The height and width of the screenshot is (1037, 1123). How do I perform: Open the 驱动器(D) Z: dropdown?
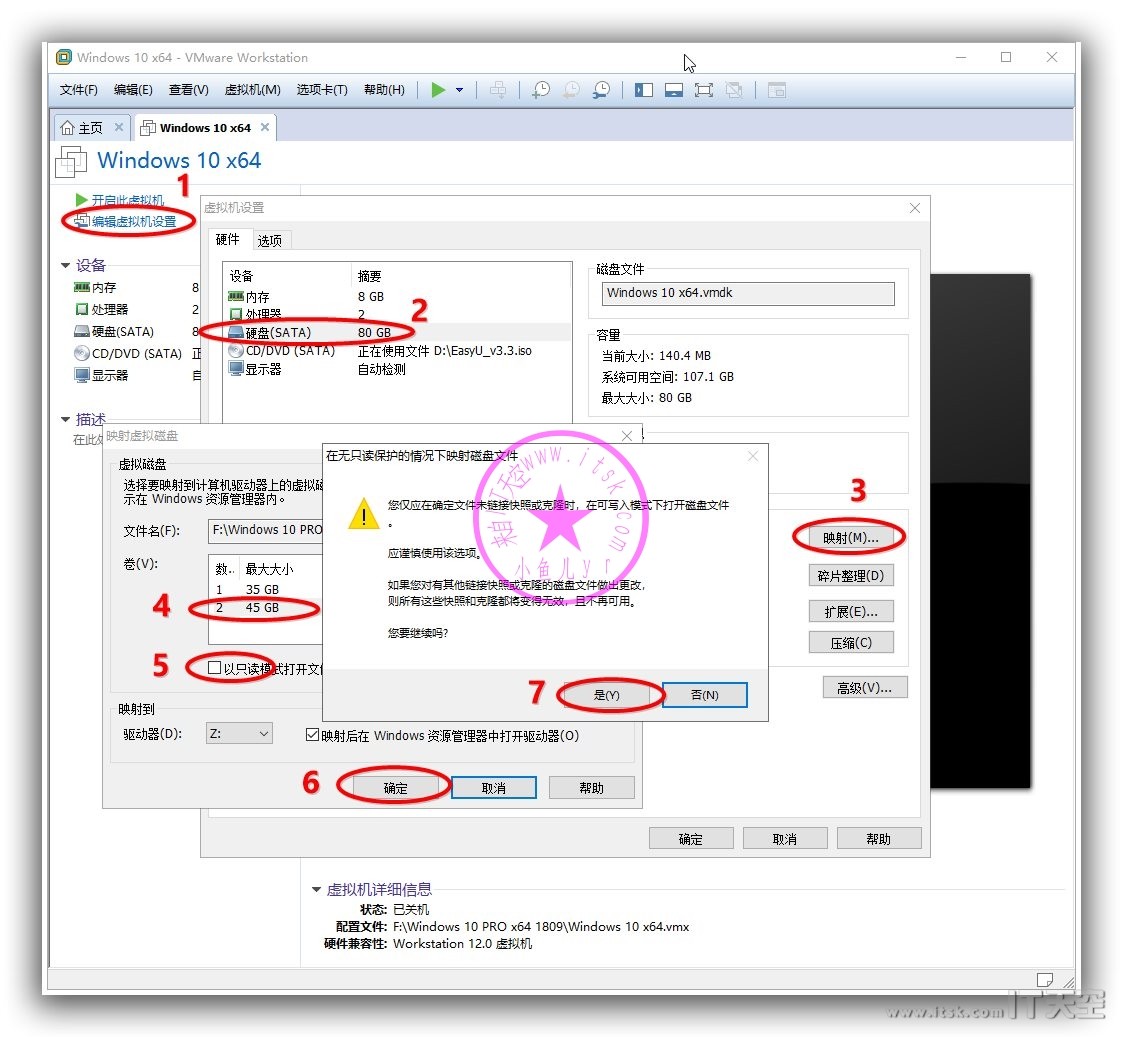[x=239, y=733]
